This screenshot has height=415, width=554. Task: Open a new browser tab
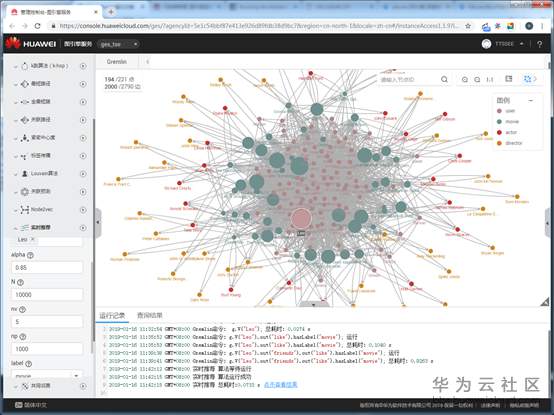[x=111, y=12]
